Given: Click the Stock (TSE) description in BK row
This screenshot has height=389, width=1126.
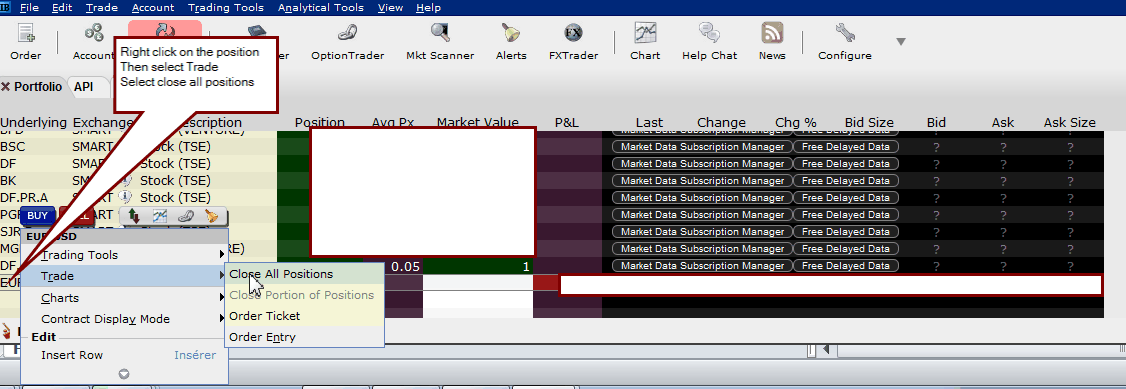Looking at the screenshot, I should pos(175,181).
